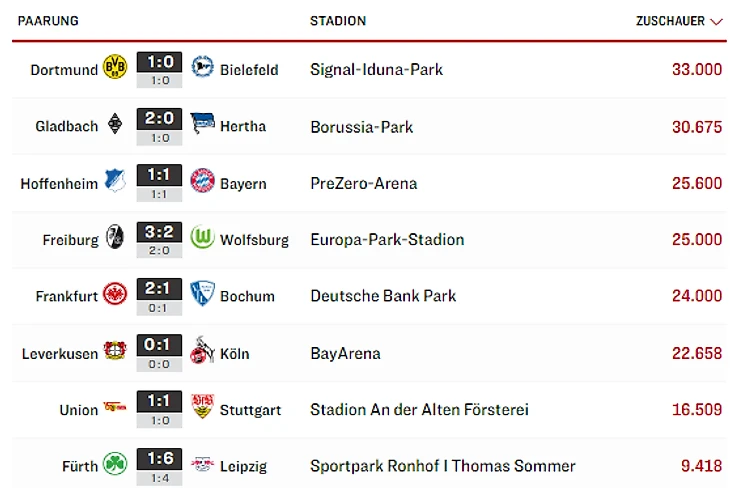Click the Arminia Bielefeld club logo
The height and width of the screenshot is (488, 730).
pos(203,68)
